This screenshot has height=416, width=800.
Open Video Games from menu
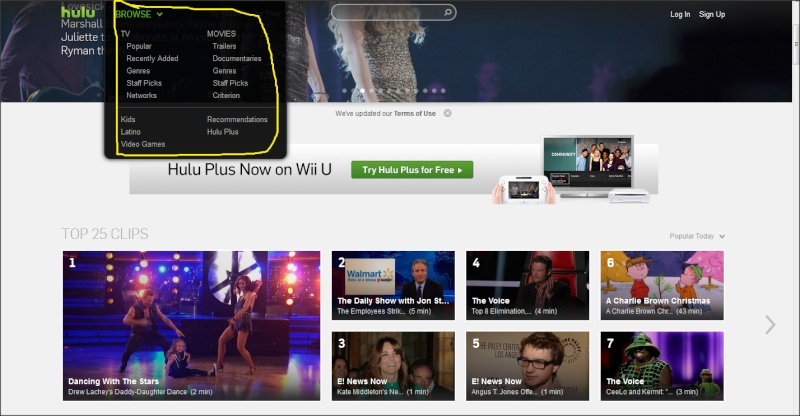[143, 144]
